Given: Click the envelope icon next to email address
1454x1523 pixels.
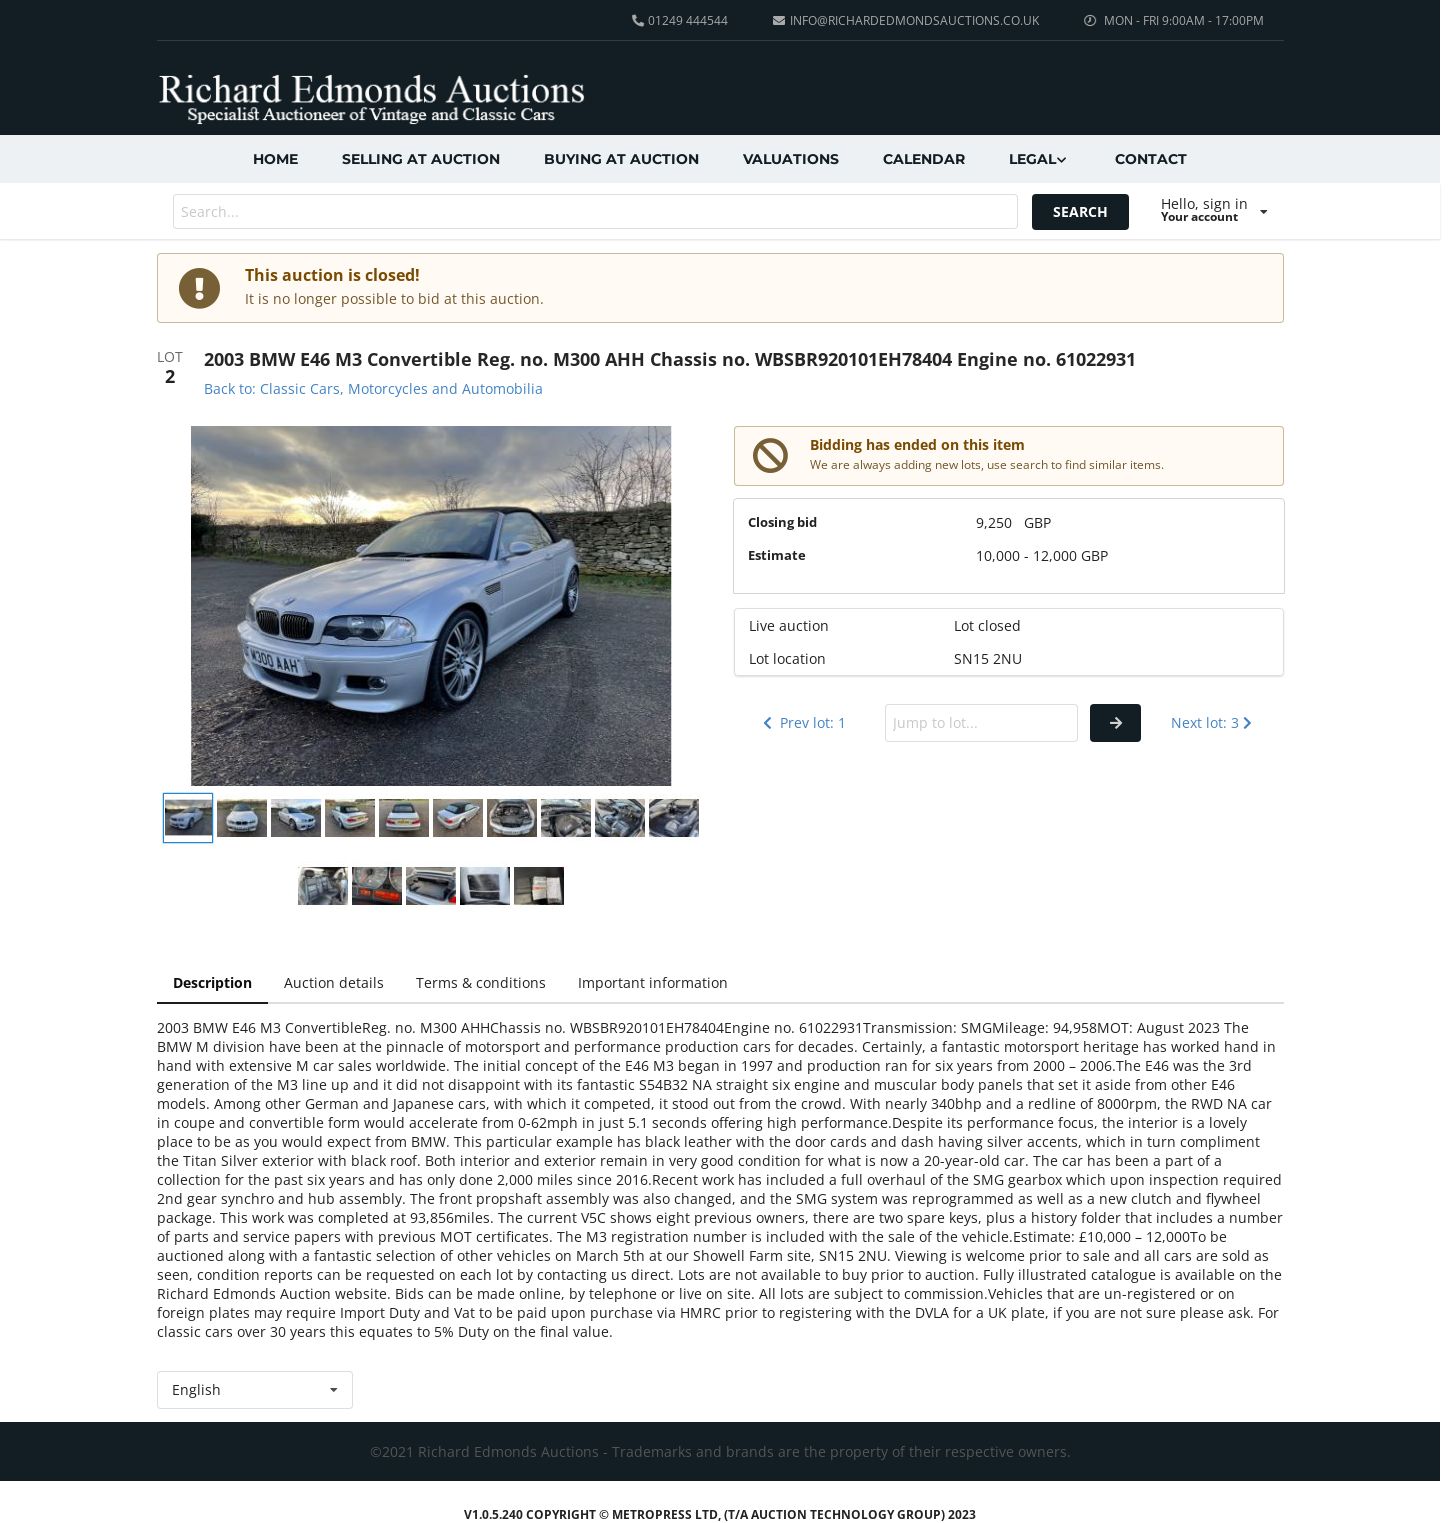Looking at the screenshot, I should coord(779,21).
